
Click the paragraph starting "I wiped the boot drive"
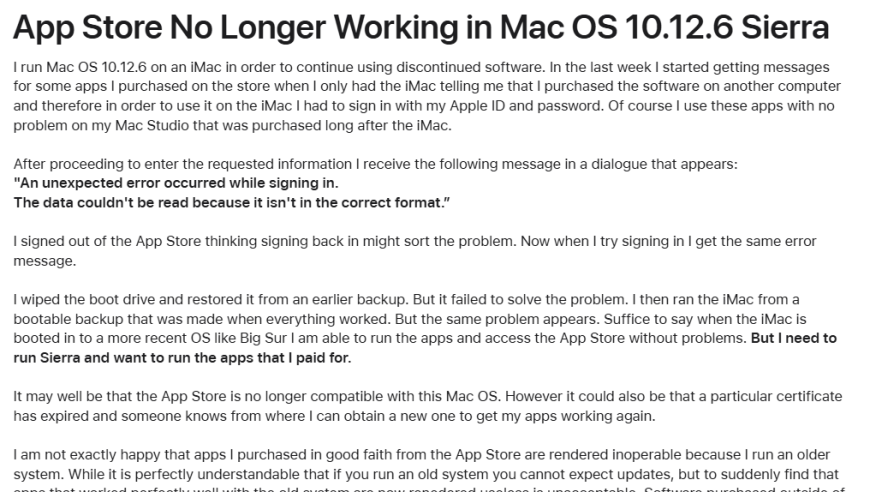point(425,328)
